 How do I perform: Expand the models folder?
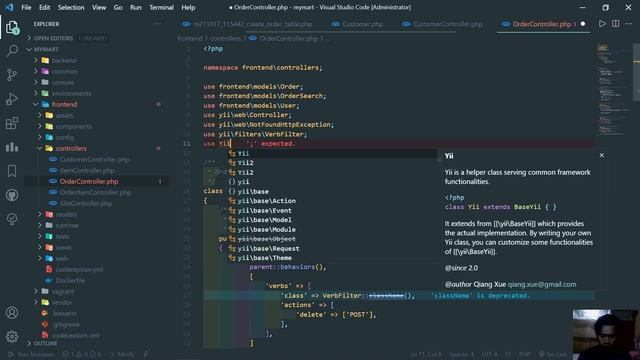[x=66, y=214]
